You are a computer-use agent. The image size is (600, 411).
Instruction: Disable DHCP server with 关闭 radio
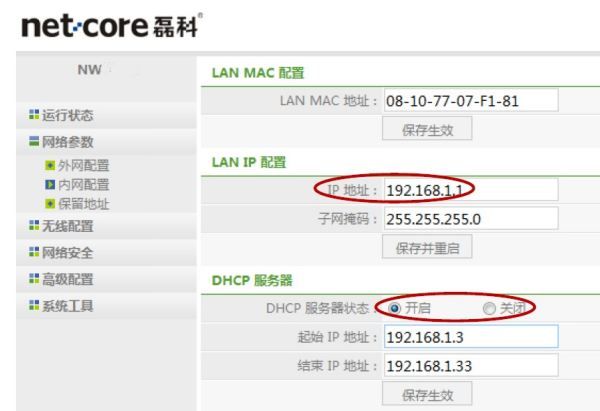(x=489, y=308)
